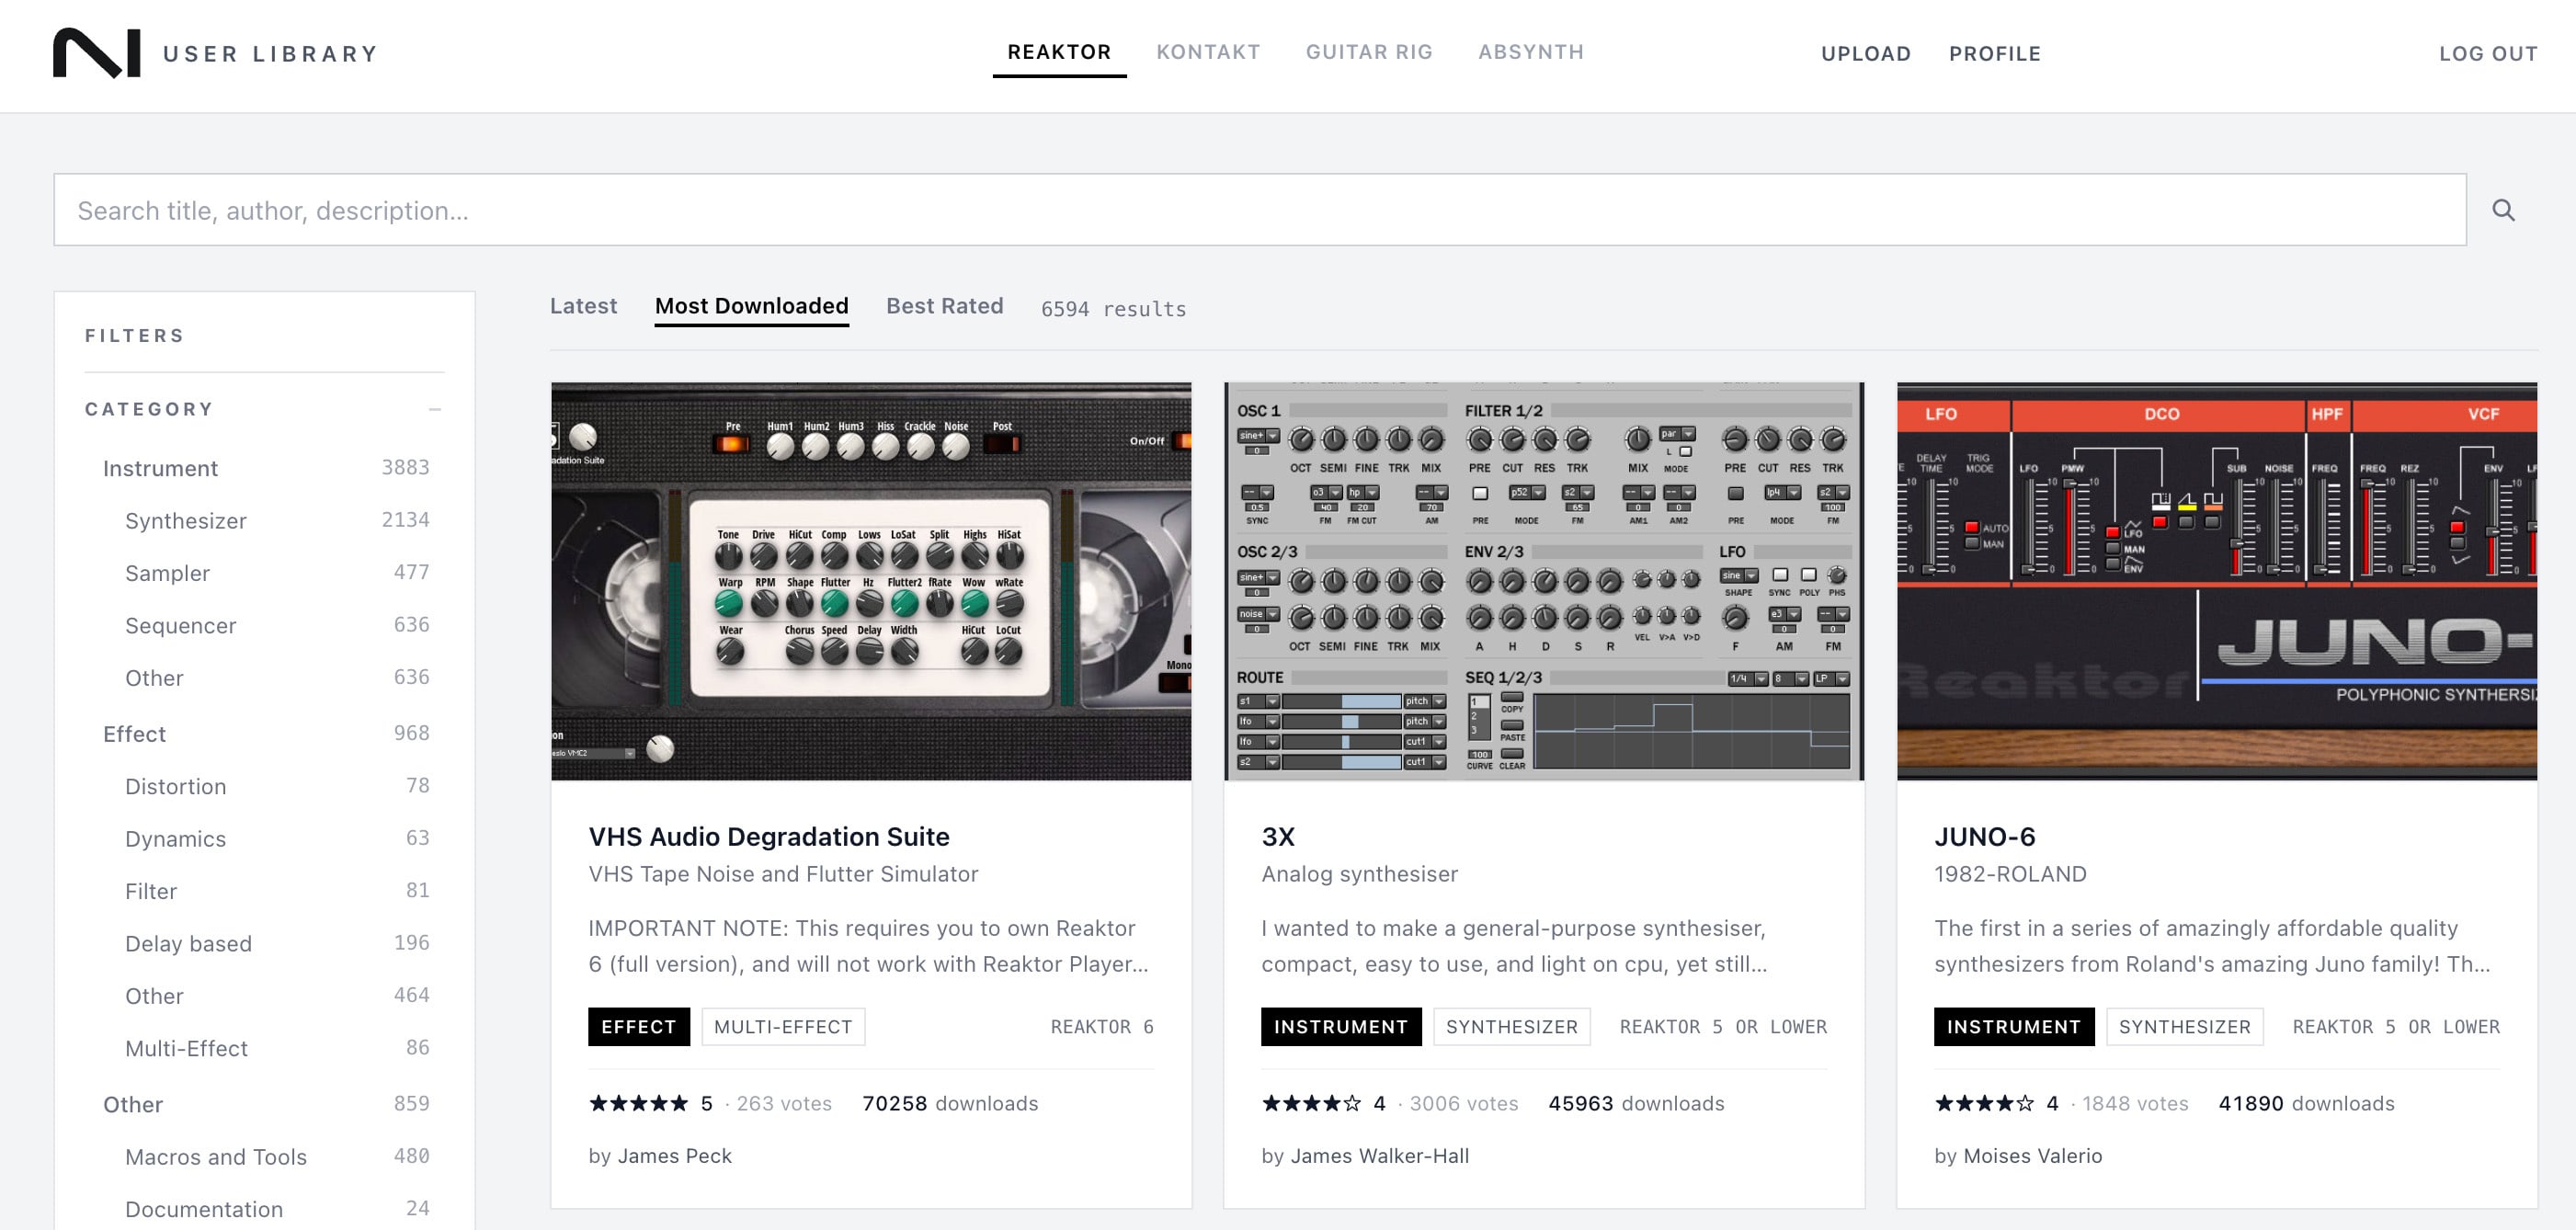
Task: Click the INSTRUMENT tag on JUNO-6 card
Action: pos(2014,1027)
